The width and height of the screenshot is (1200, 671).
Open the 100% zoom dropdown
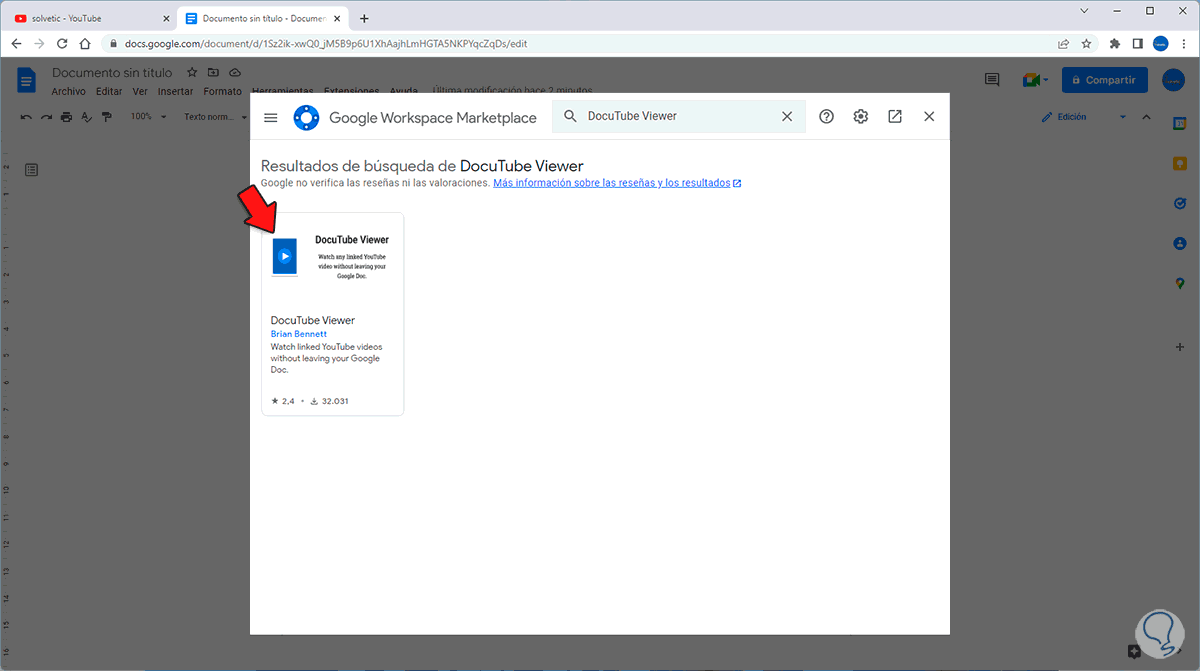(x=147, y=117)
